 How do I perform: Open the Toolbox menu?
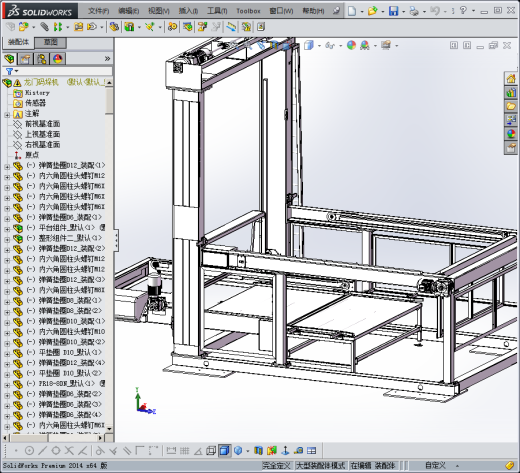click(248, 11)
